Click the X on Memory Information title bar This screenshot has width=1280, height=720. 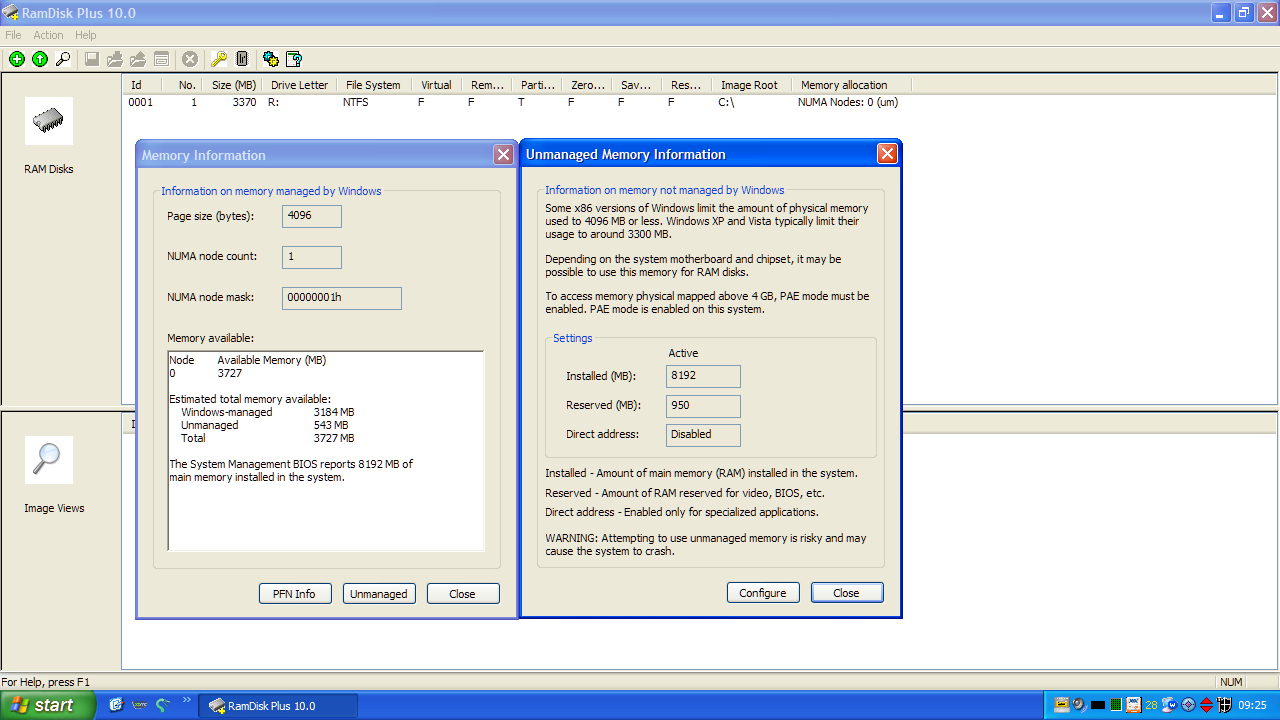point(503,155)
